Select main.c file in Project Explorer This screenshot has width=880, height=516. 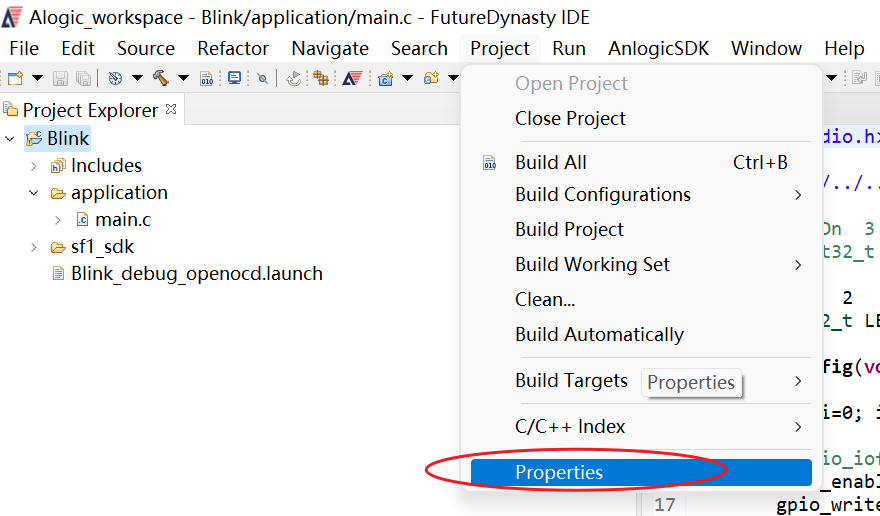(123, 220)
